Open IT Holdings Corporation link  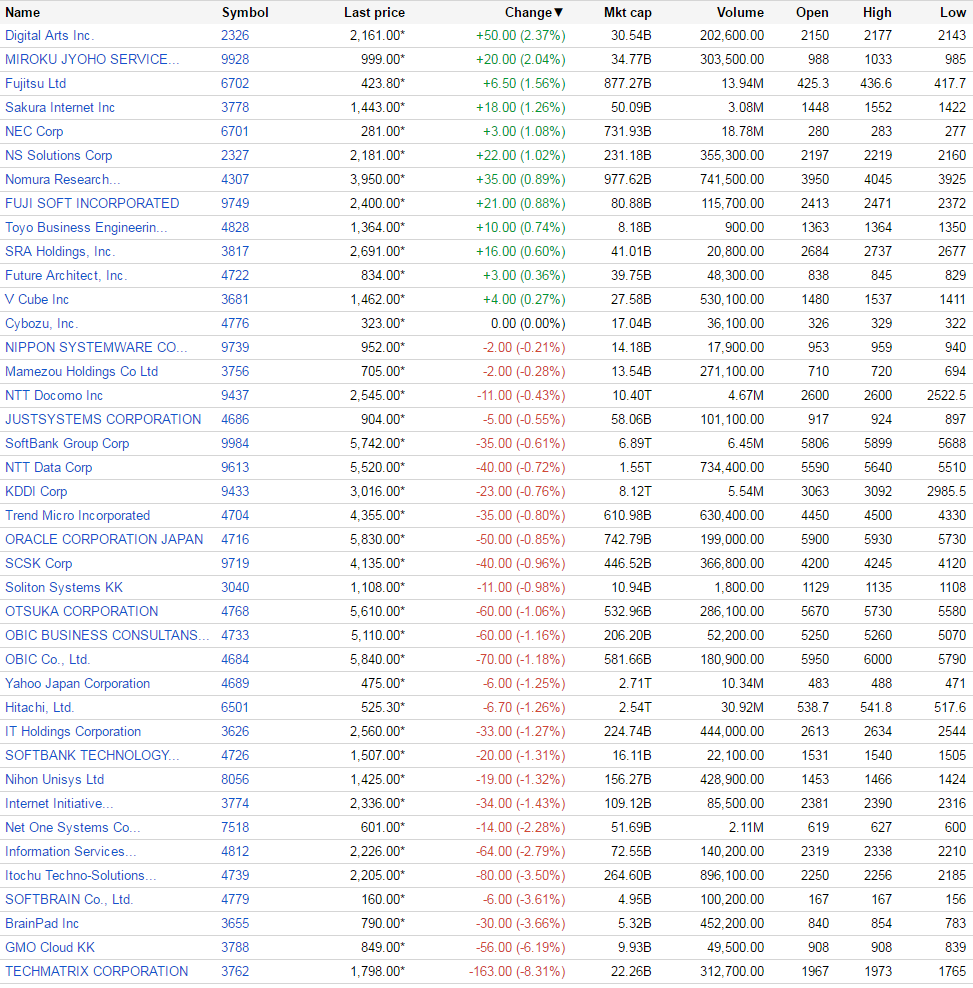(x=73, y=731)
